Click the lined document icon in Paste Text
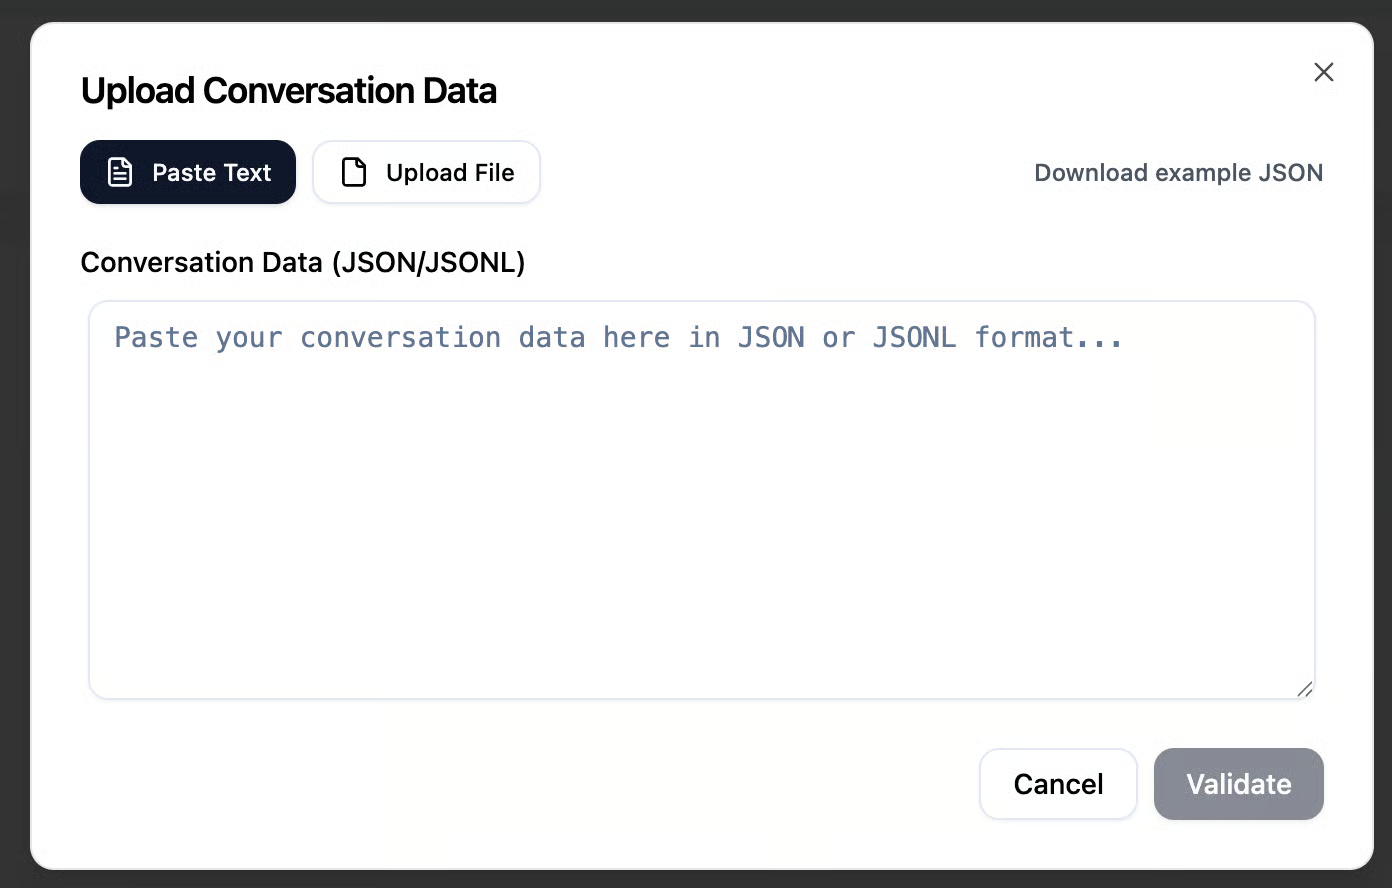The width and height of the screenshot is (1392, 888). 120,172
